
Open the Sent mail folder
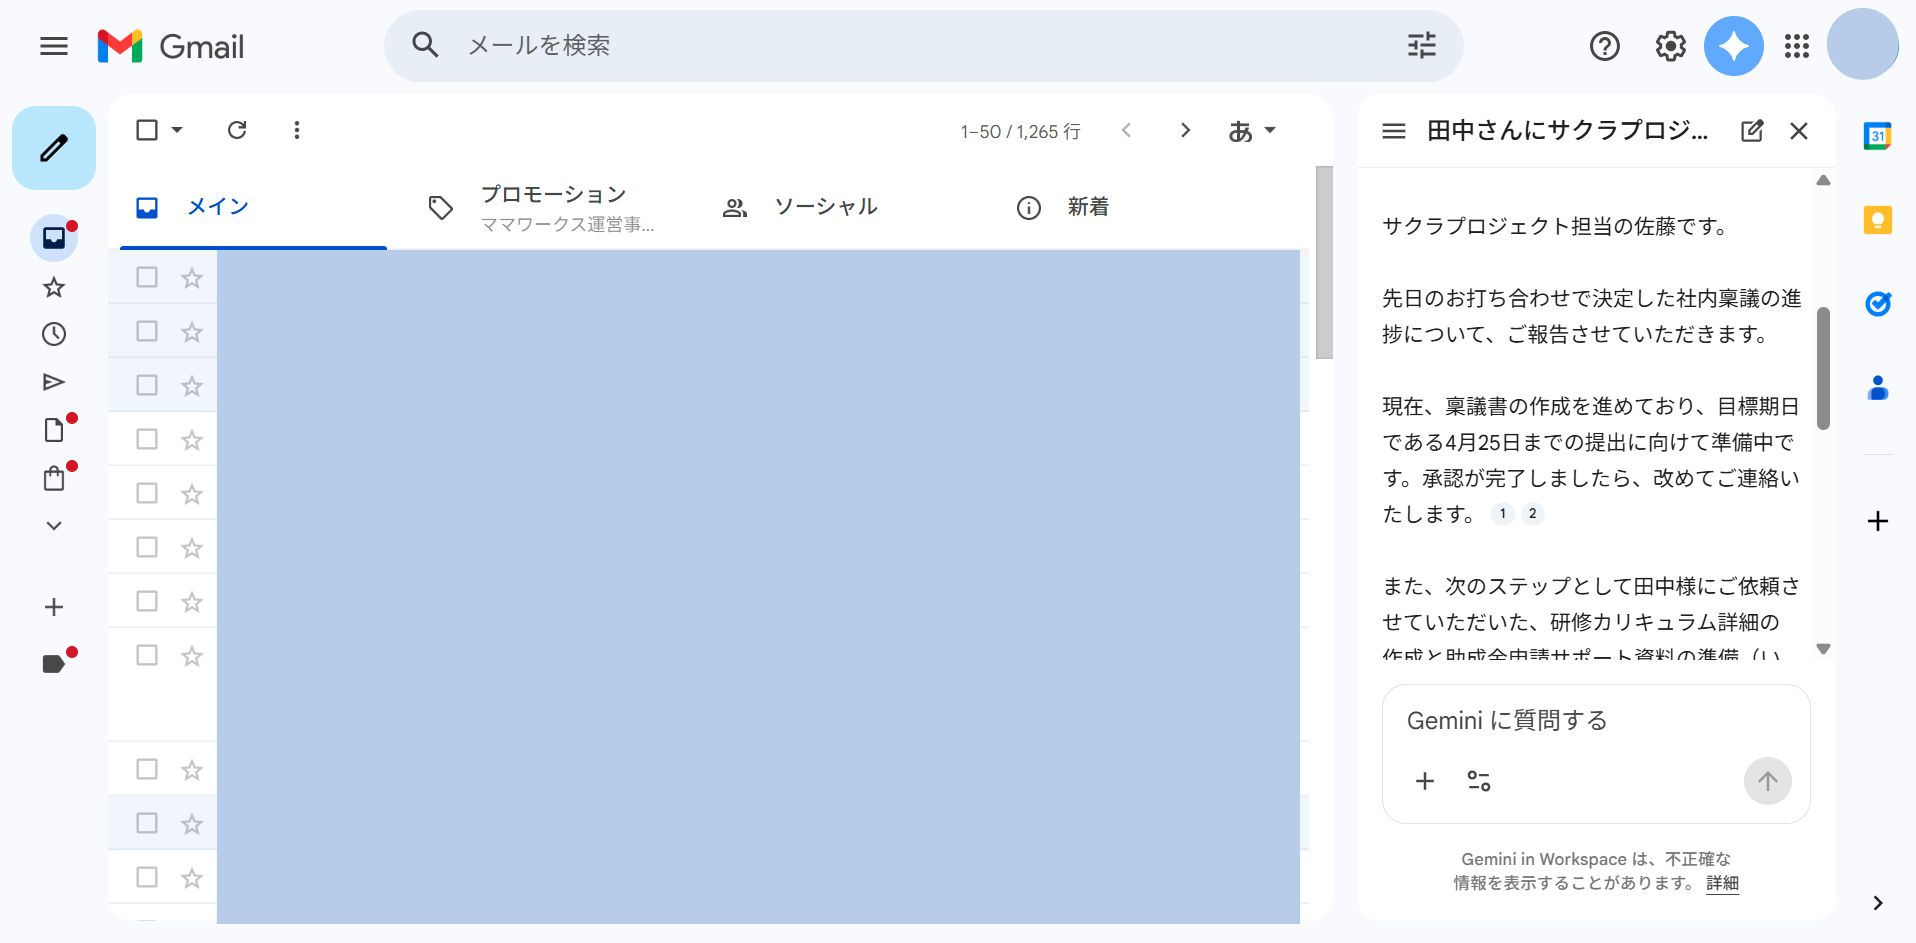click(x=53, y=381)
